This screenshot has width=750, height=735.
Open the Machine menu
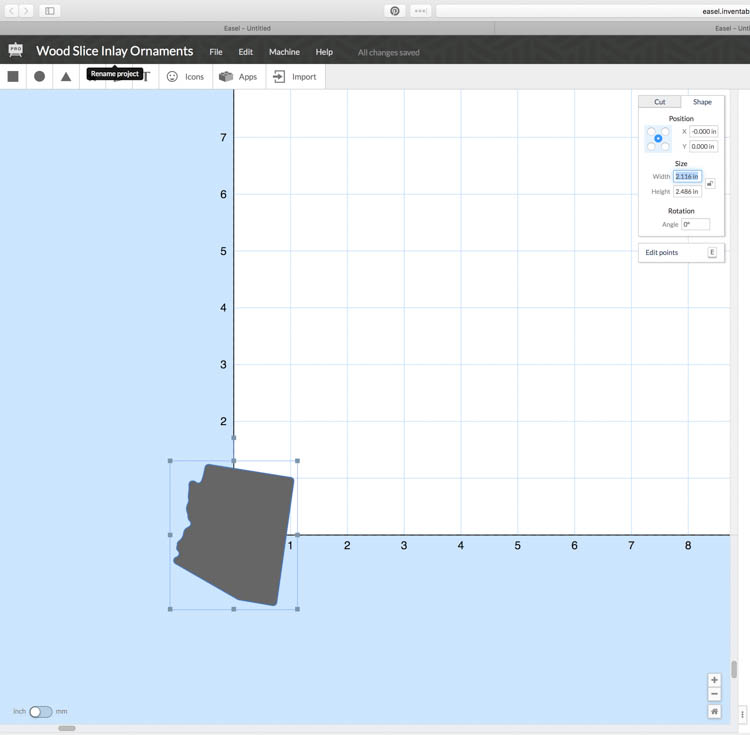[284, 52]
